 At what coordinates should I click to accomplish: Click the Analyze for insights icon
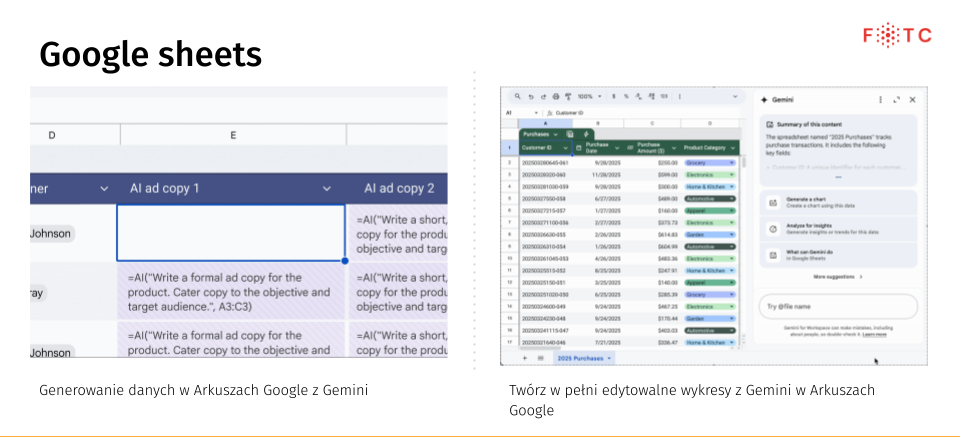[773, 228]
